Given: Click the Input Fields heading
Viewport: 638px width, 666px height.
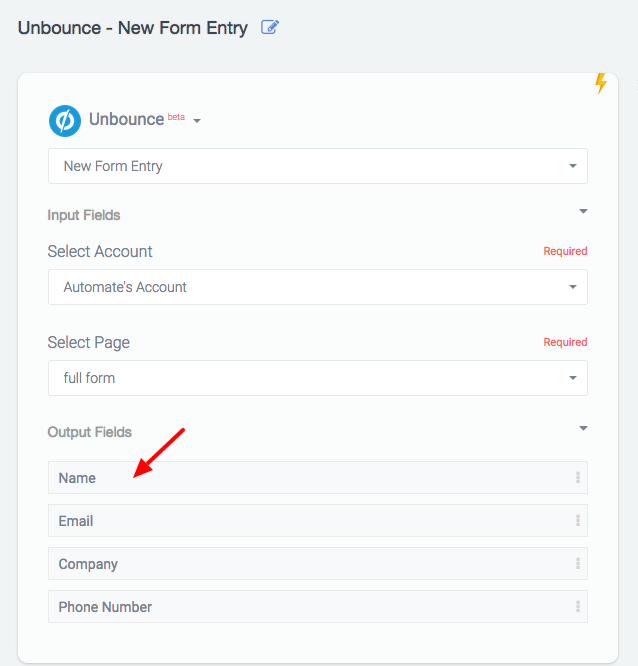Looking at the screenshot, I should pyautogui.click(x=84, y=215).
